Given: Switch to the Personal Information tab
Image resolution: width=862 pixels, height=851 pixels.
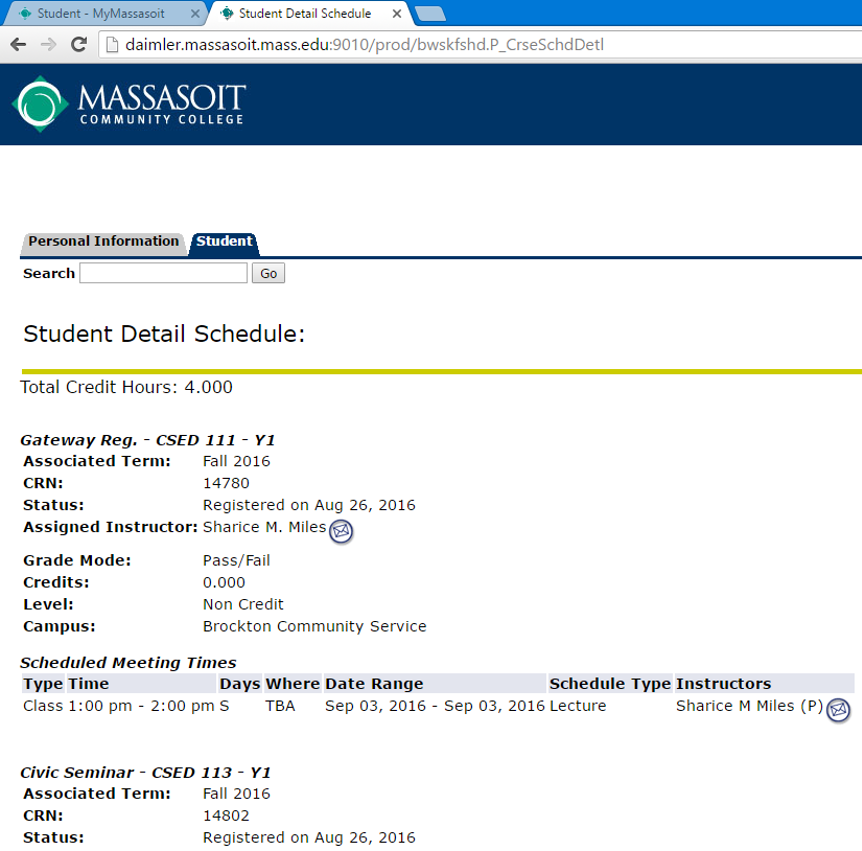Looking at the screenshot, I should point(103,242).
